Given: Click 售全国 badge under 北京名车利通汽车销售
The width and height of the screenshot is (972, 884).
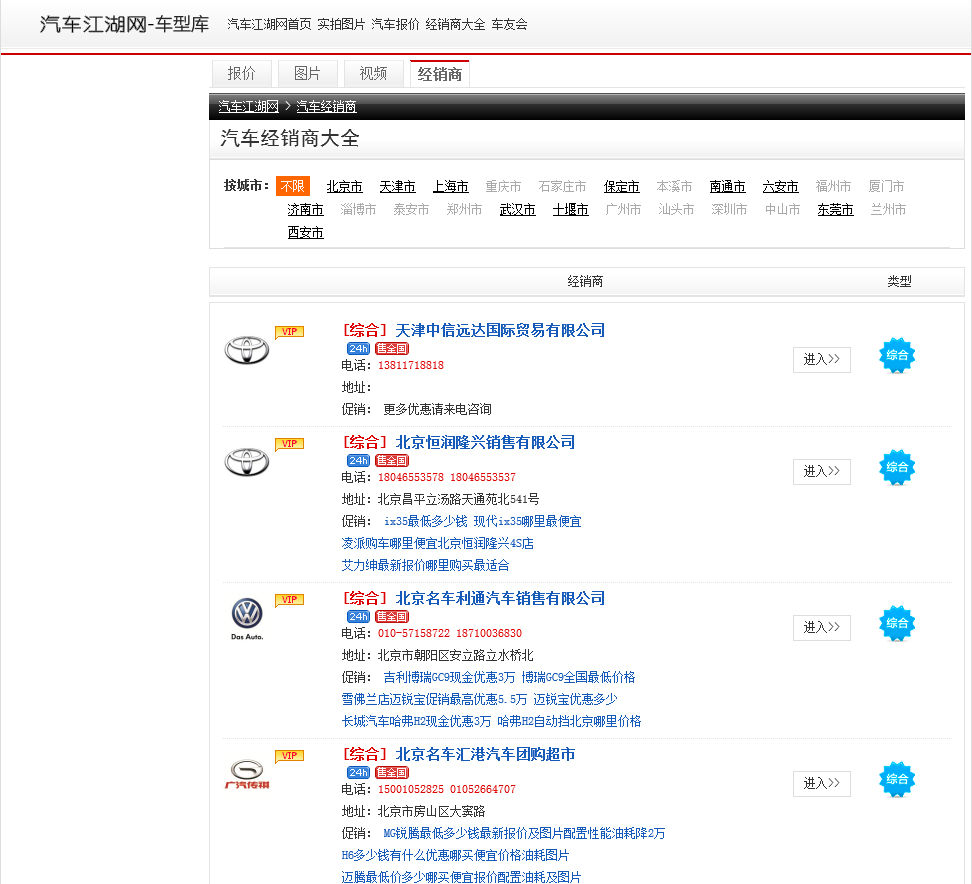Looking at the screenshot, I should click(x=392, y=617).
